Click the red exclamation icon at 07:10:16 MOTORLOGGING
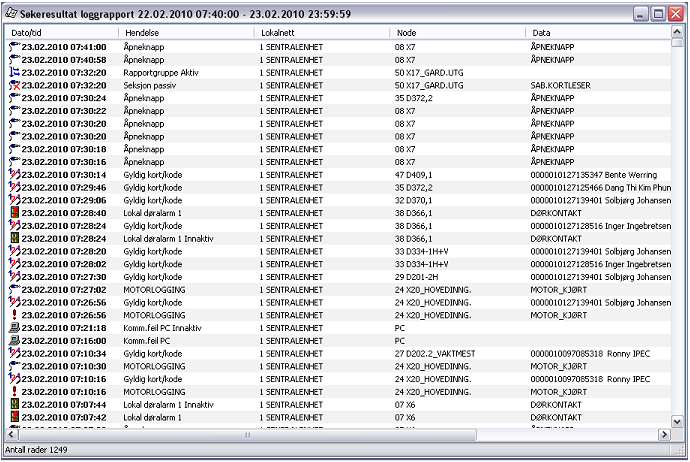Screen dimensions: 690x462 [14, 392]
